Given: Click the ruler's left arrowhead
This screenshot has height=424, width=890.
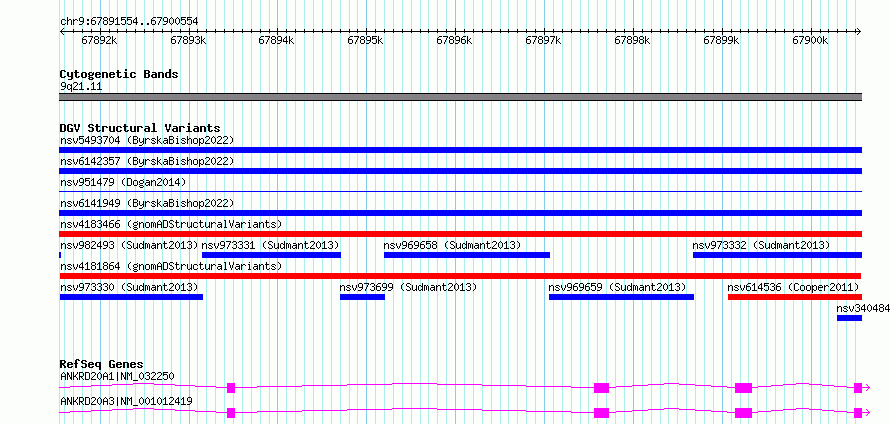Looking at the screenshot, I should [62, 31].
